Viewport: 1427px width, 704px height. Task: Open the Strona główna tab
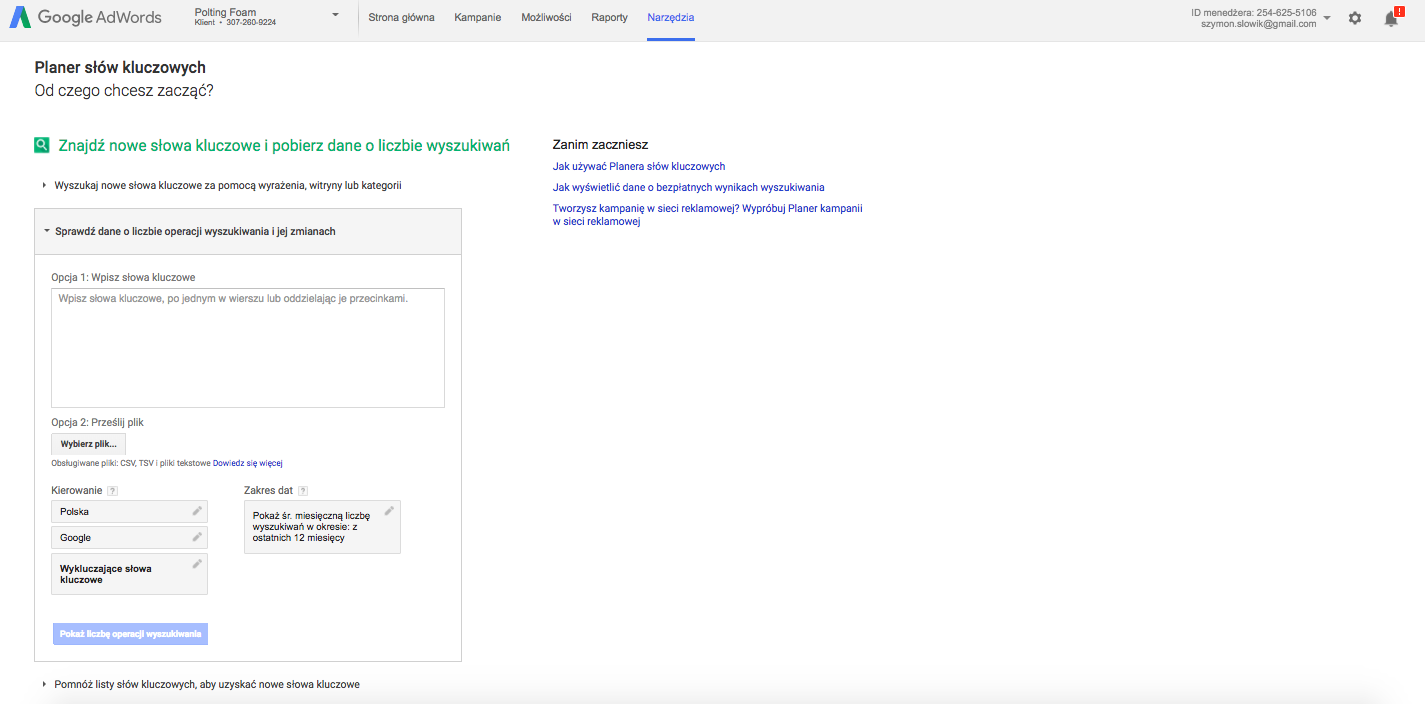401,18
